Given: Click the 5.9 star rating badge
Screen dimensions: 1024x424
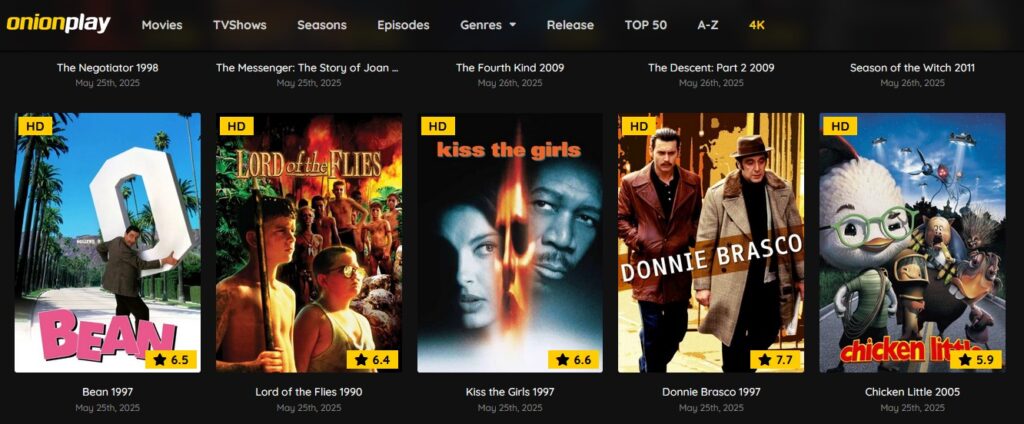Looking at the screenshot, I should click(976, 359).
